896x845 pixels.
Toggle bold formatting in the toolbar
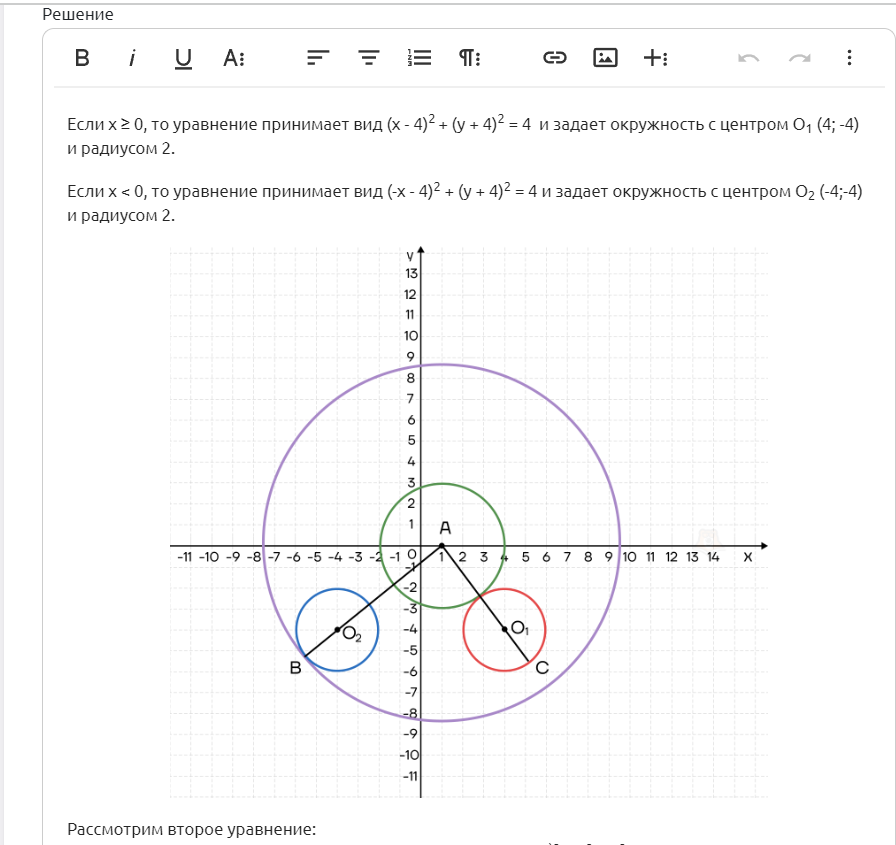(82, 58)
